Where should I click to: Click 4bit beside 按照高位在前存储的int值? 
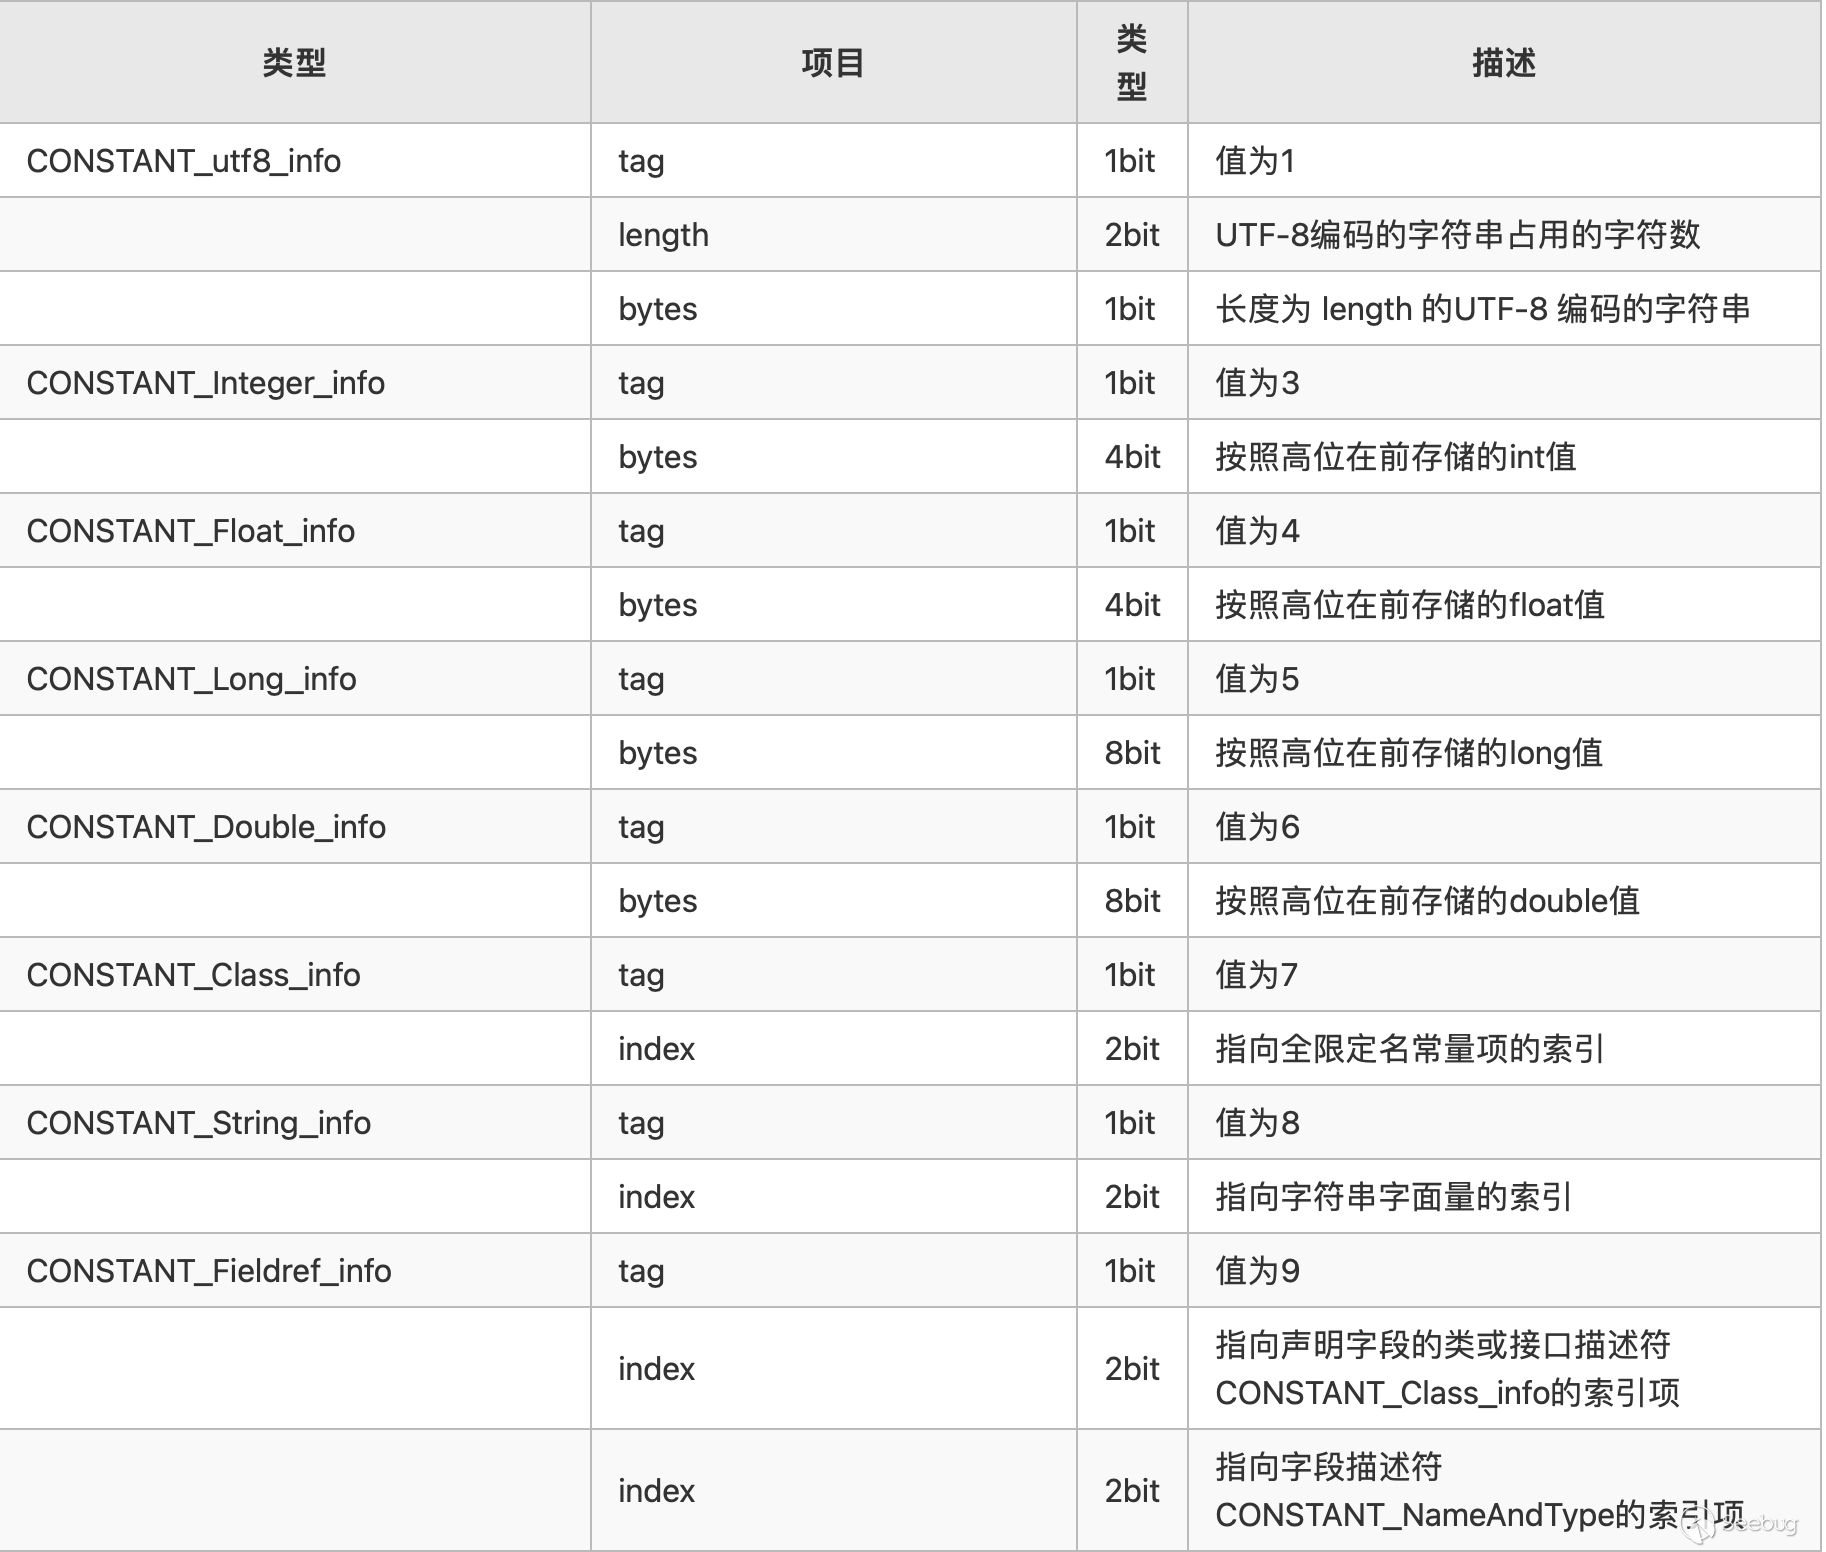(1132, 457)
